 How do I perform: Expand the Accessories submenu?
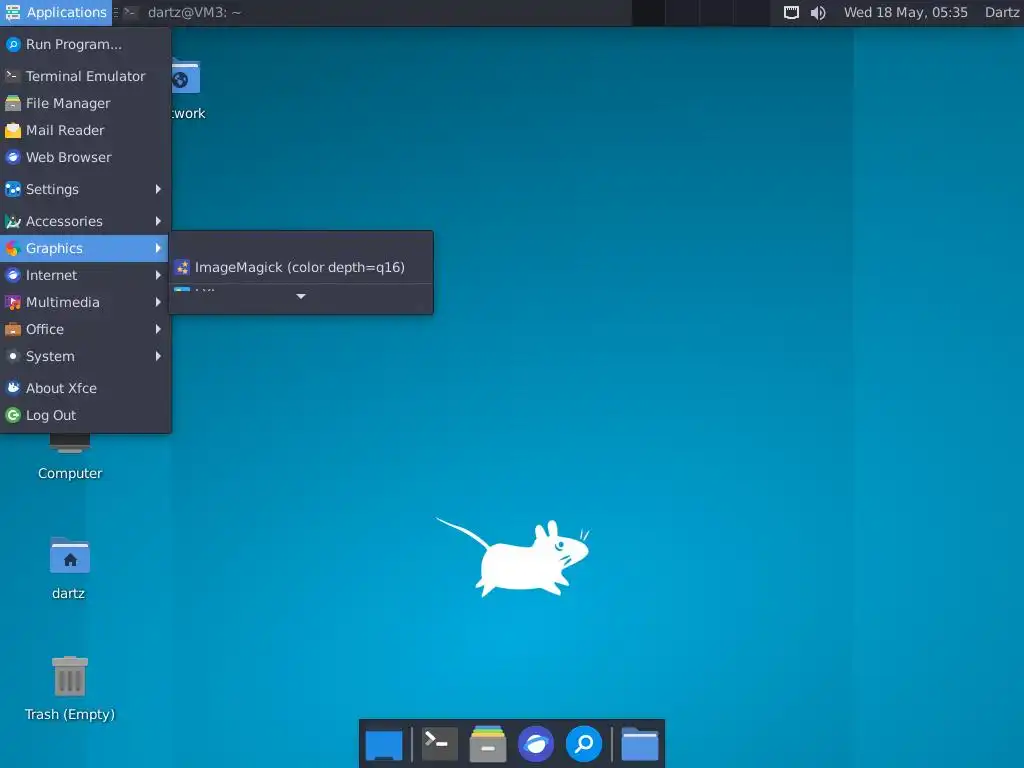point(85,221)
